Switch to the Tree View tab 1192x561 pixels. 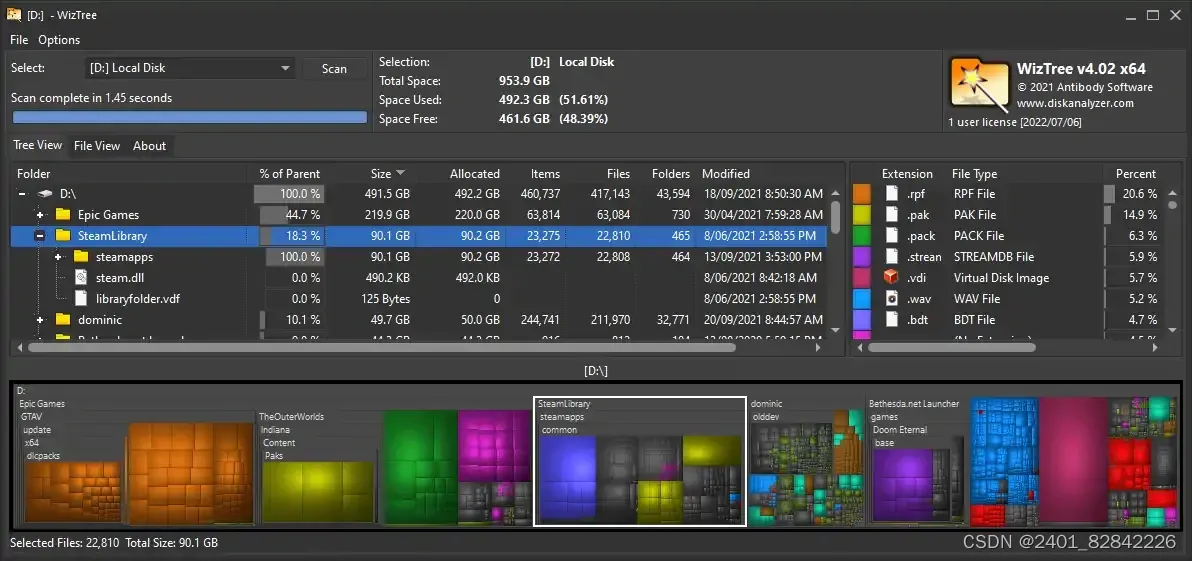[38, 145]
